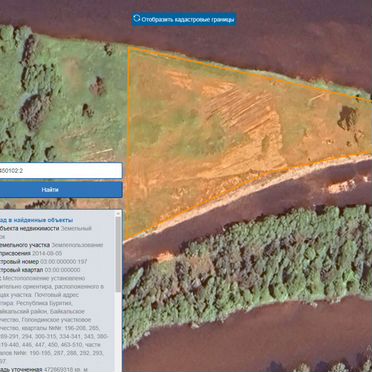Image resolution: width=372 pixels, height=372 pixels.
Task: Click the results panel scrollbar thumb
Action: point(118,253)
